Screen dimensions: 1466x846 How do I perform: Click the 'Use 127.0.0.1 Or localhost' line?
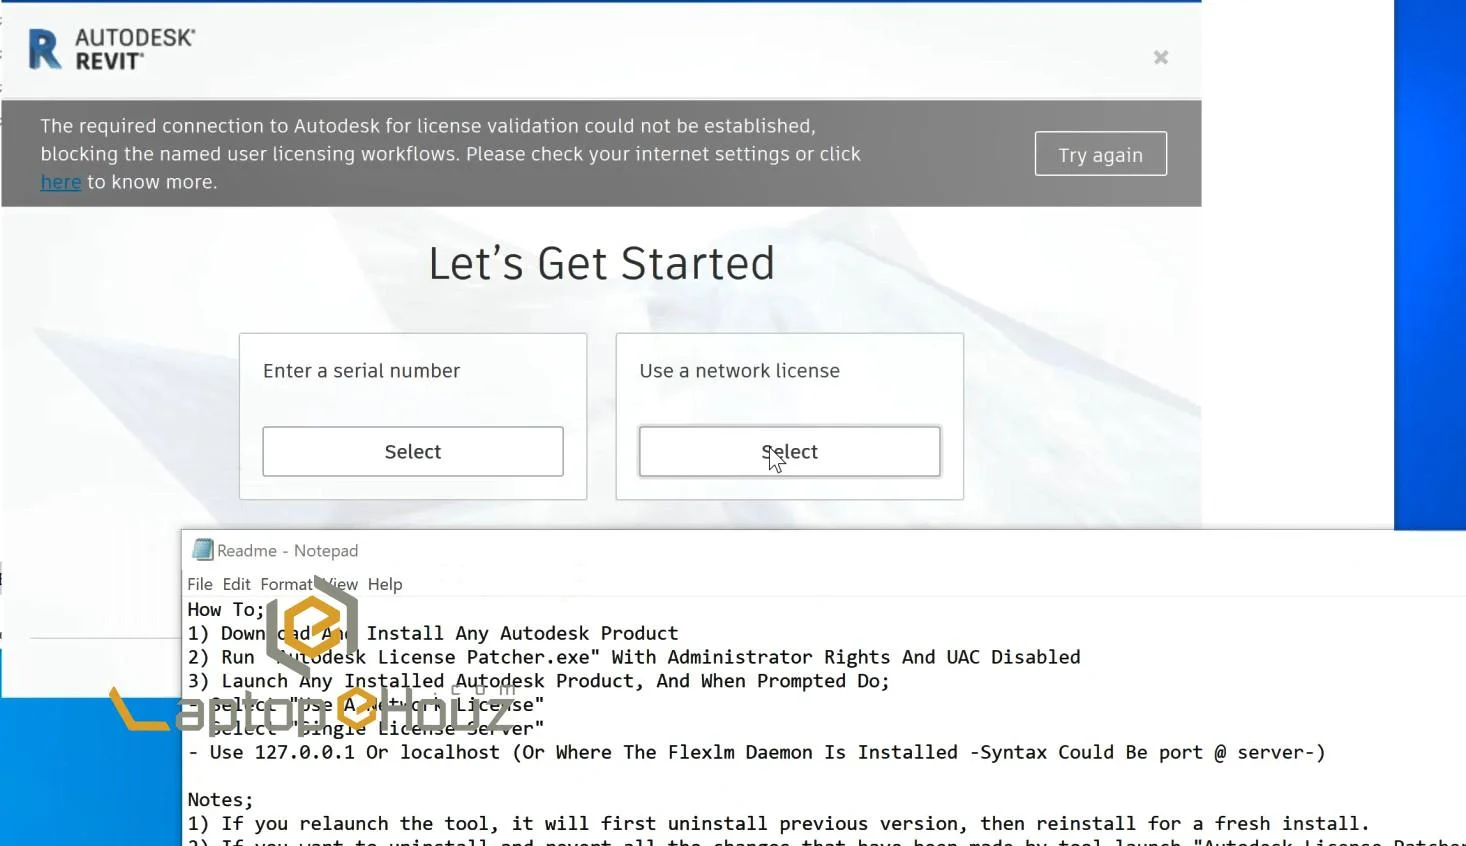click(x=756, y=752)
